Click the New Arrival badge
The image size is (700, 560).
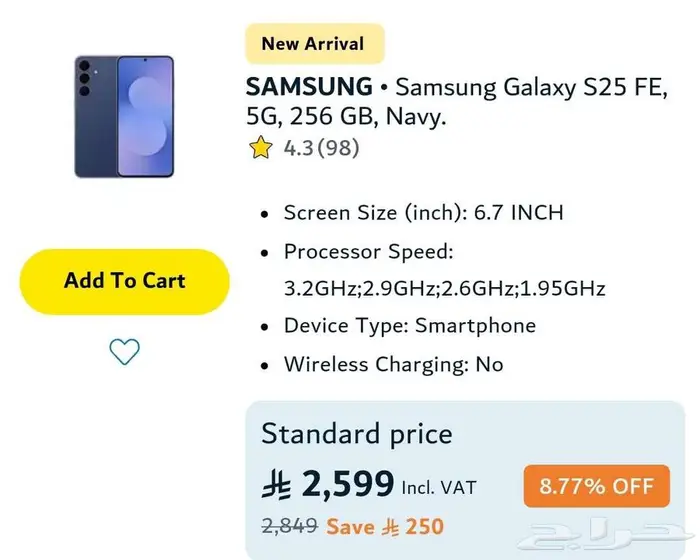click(314, 44)
